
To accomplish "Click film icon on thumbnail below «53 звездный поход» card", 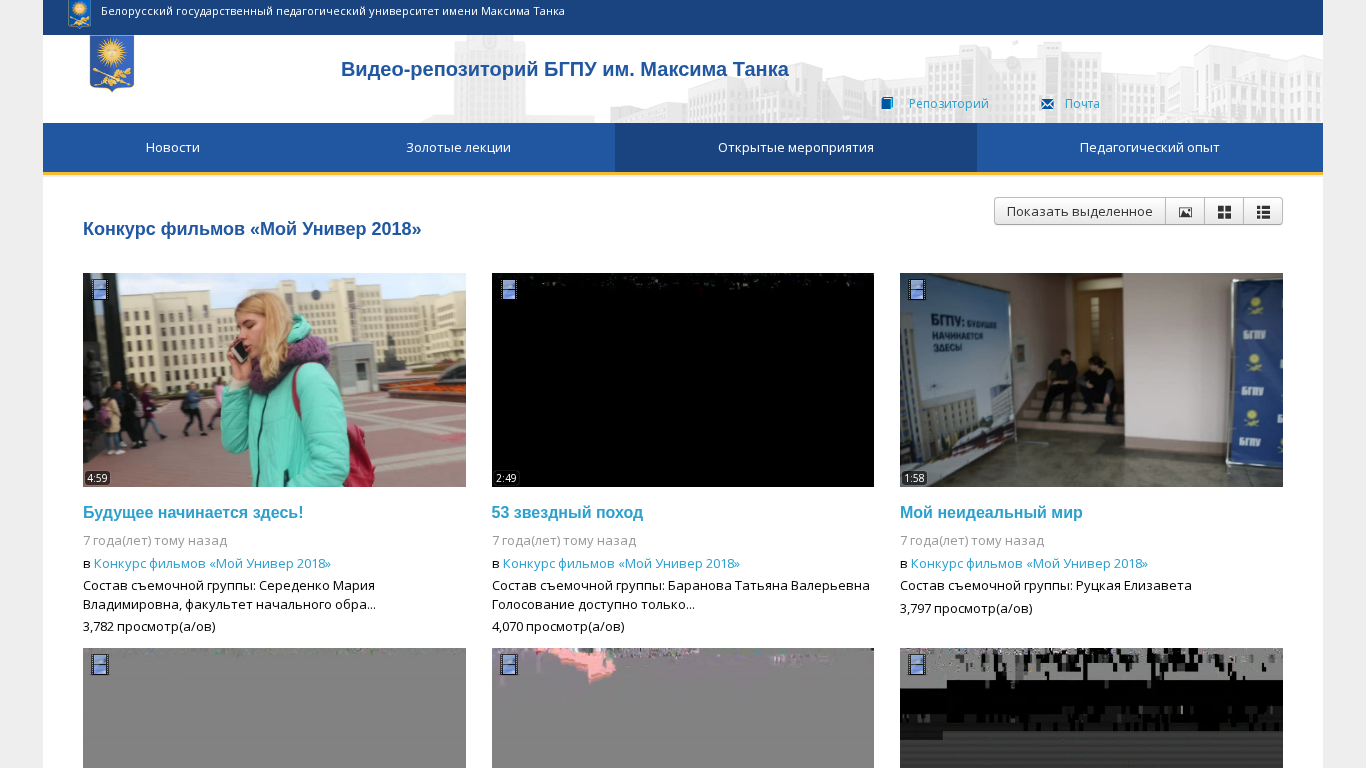I will click(x=509, y=665).
